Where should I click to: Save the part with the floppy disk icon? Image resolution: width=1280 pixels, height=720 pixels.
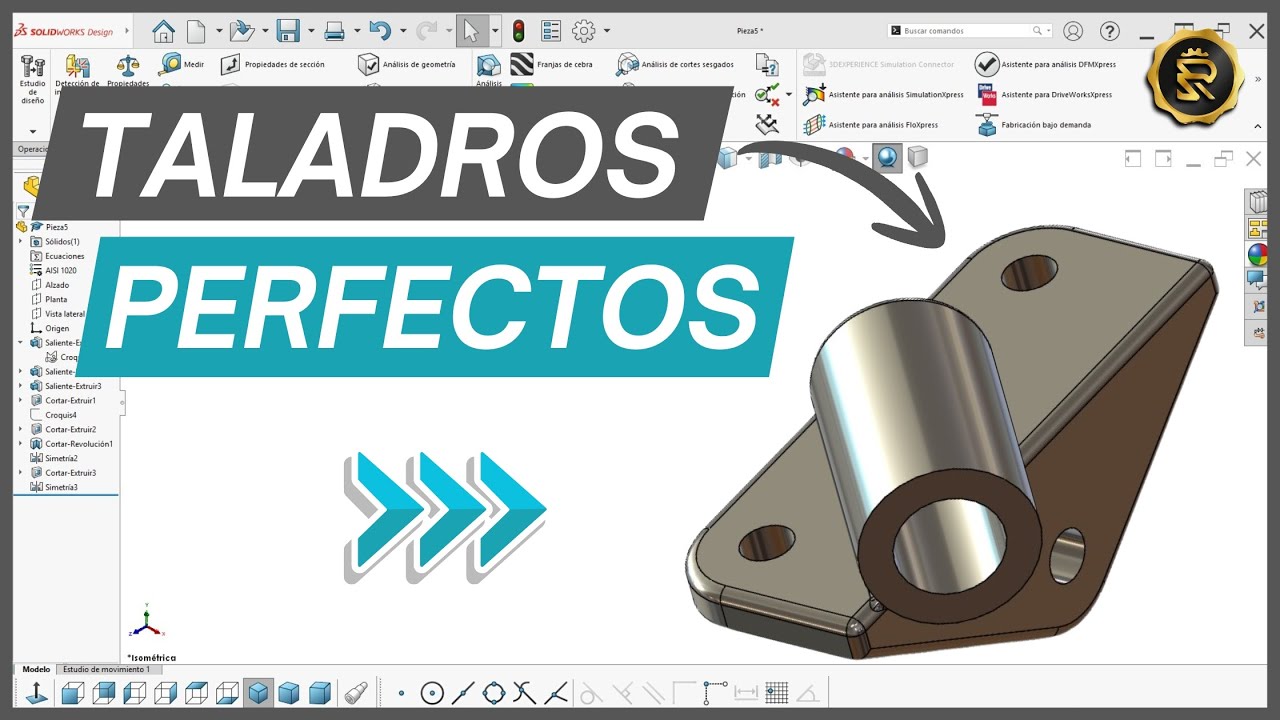click(x=288, y=31)
